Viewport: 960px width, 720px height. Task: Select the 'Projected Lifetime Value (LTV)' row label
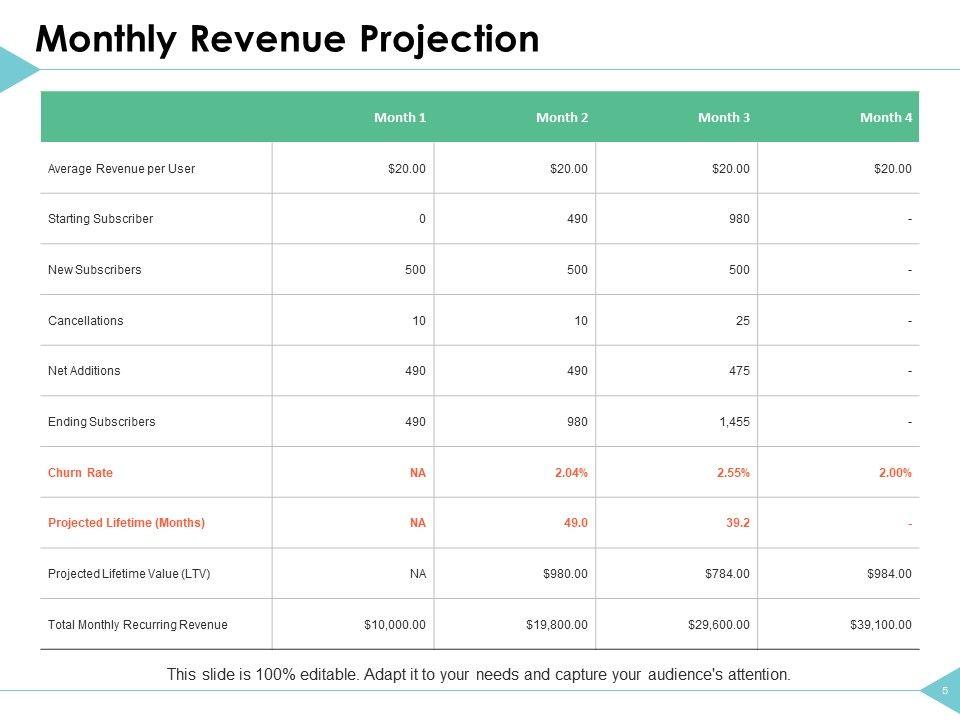click(129, 574)
